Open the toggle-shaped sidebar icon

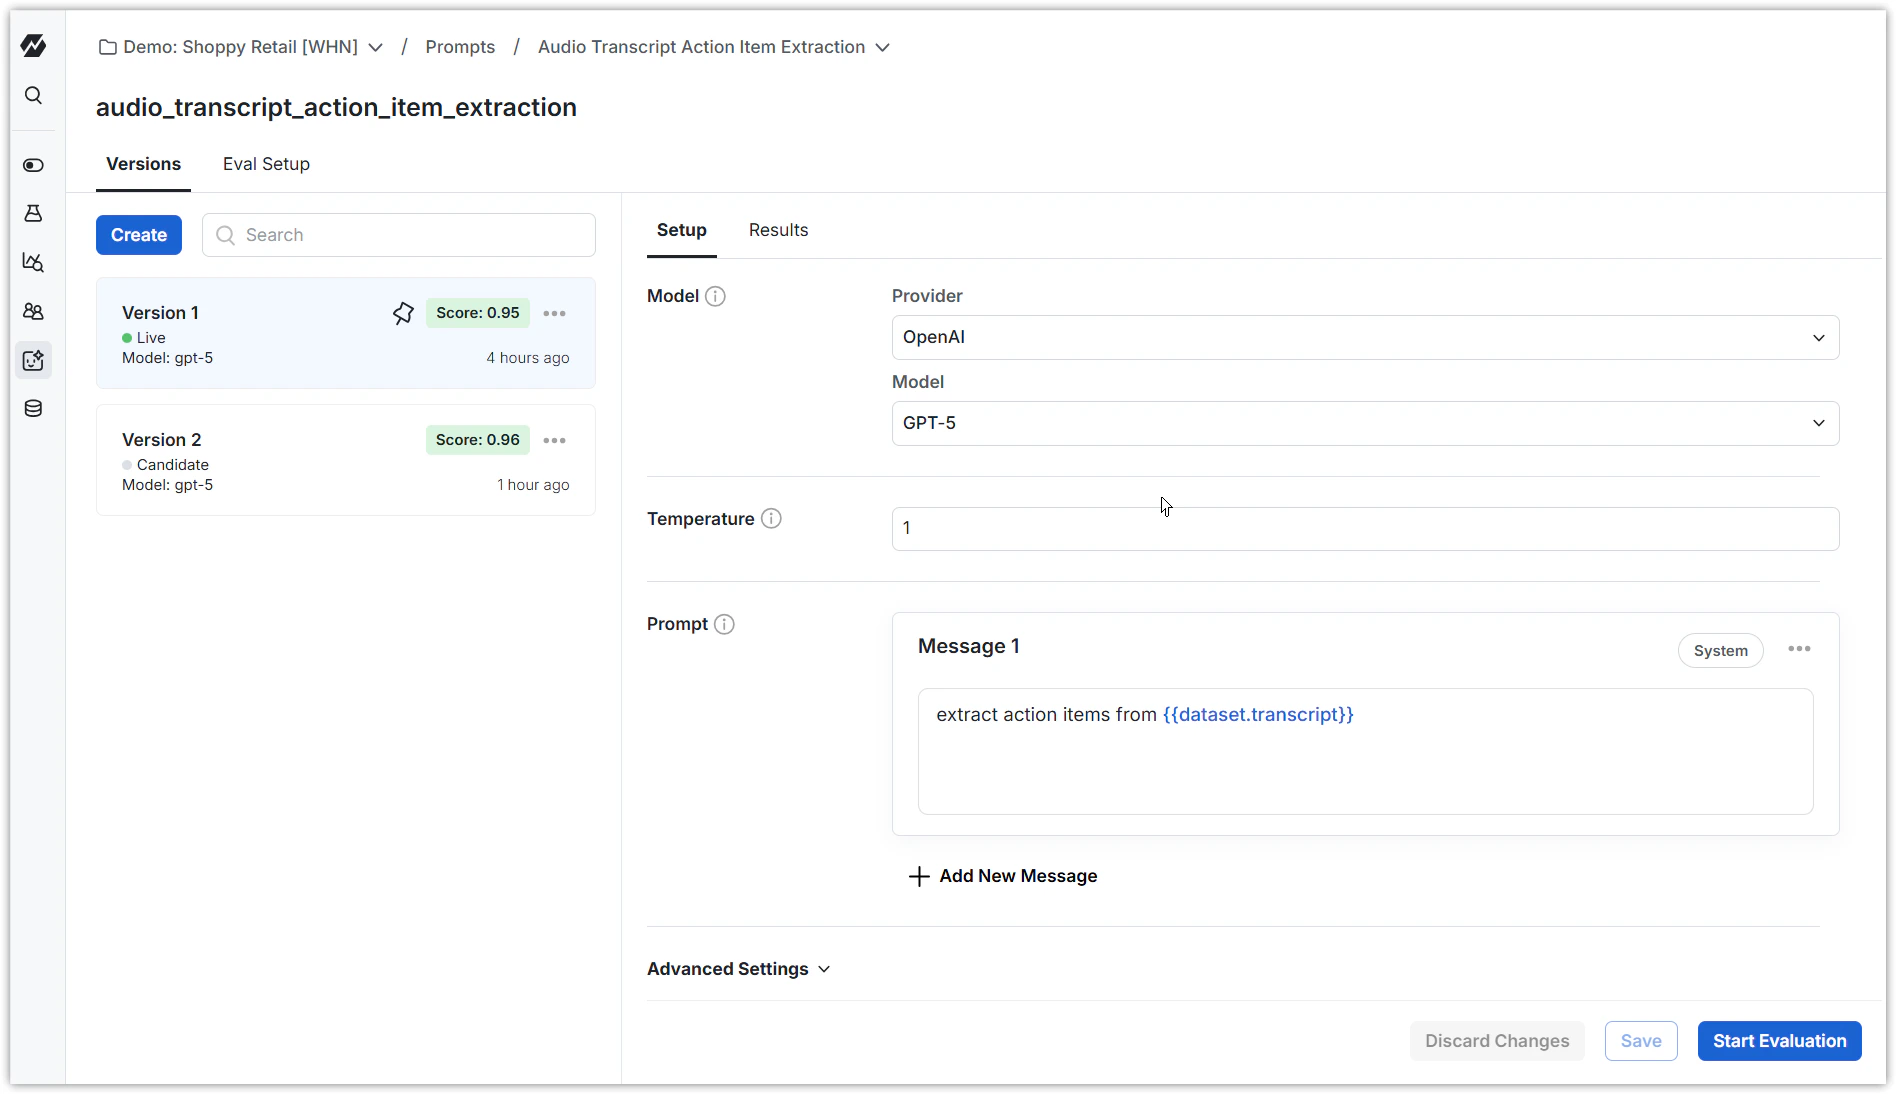pos(33,165)
